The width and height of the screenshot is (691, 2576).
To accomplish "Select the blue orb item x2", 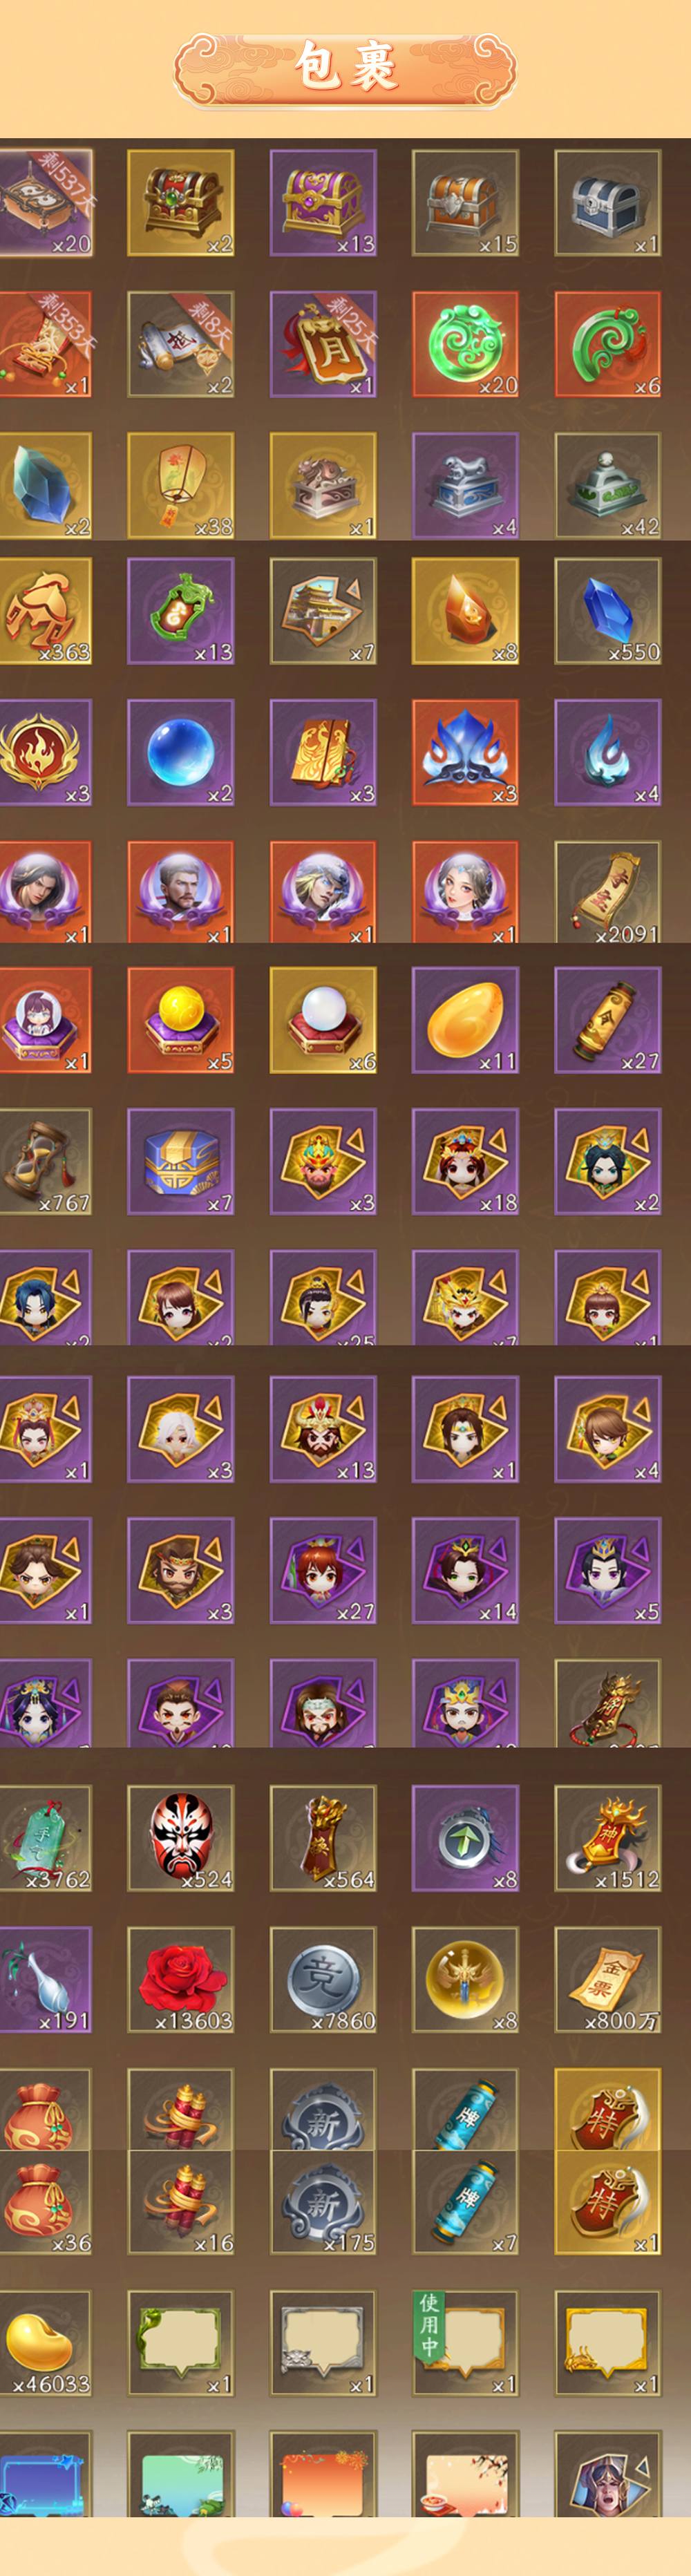I will point(180,752).
